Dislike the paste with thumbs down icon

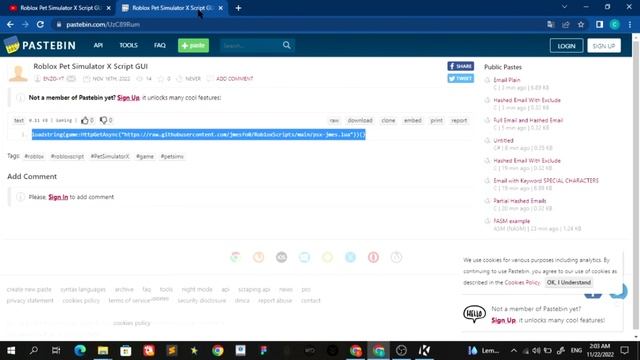(x=103, y=120)
